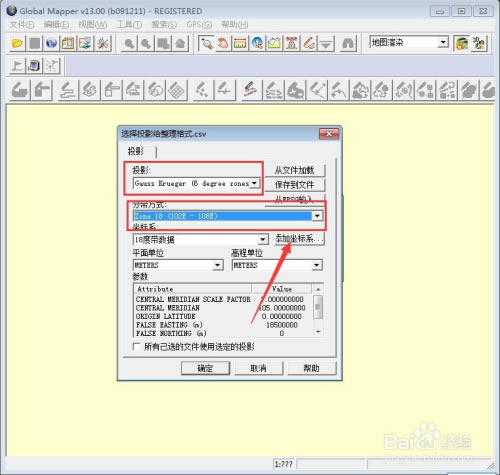The width and height of the screenshot is (500, 475).
Task: Click the parameter list scroll-up arrow
Action: (x=318, y=289)
